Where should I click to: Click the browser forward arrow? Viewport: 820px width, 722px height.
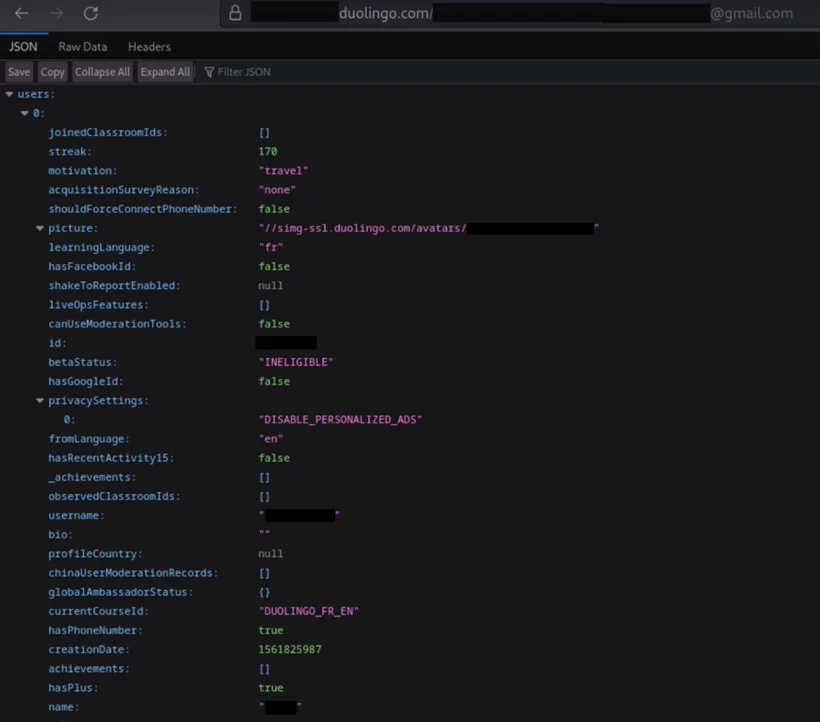tap(56, 14)
